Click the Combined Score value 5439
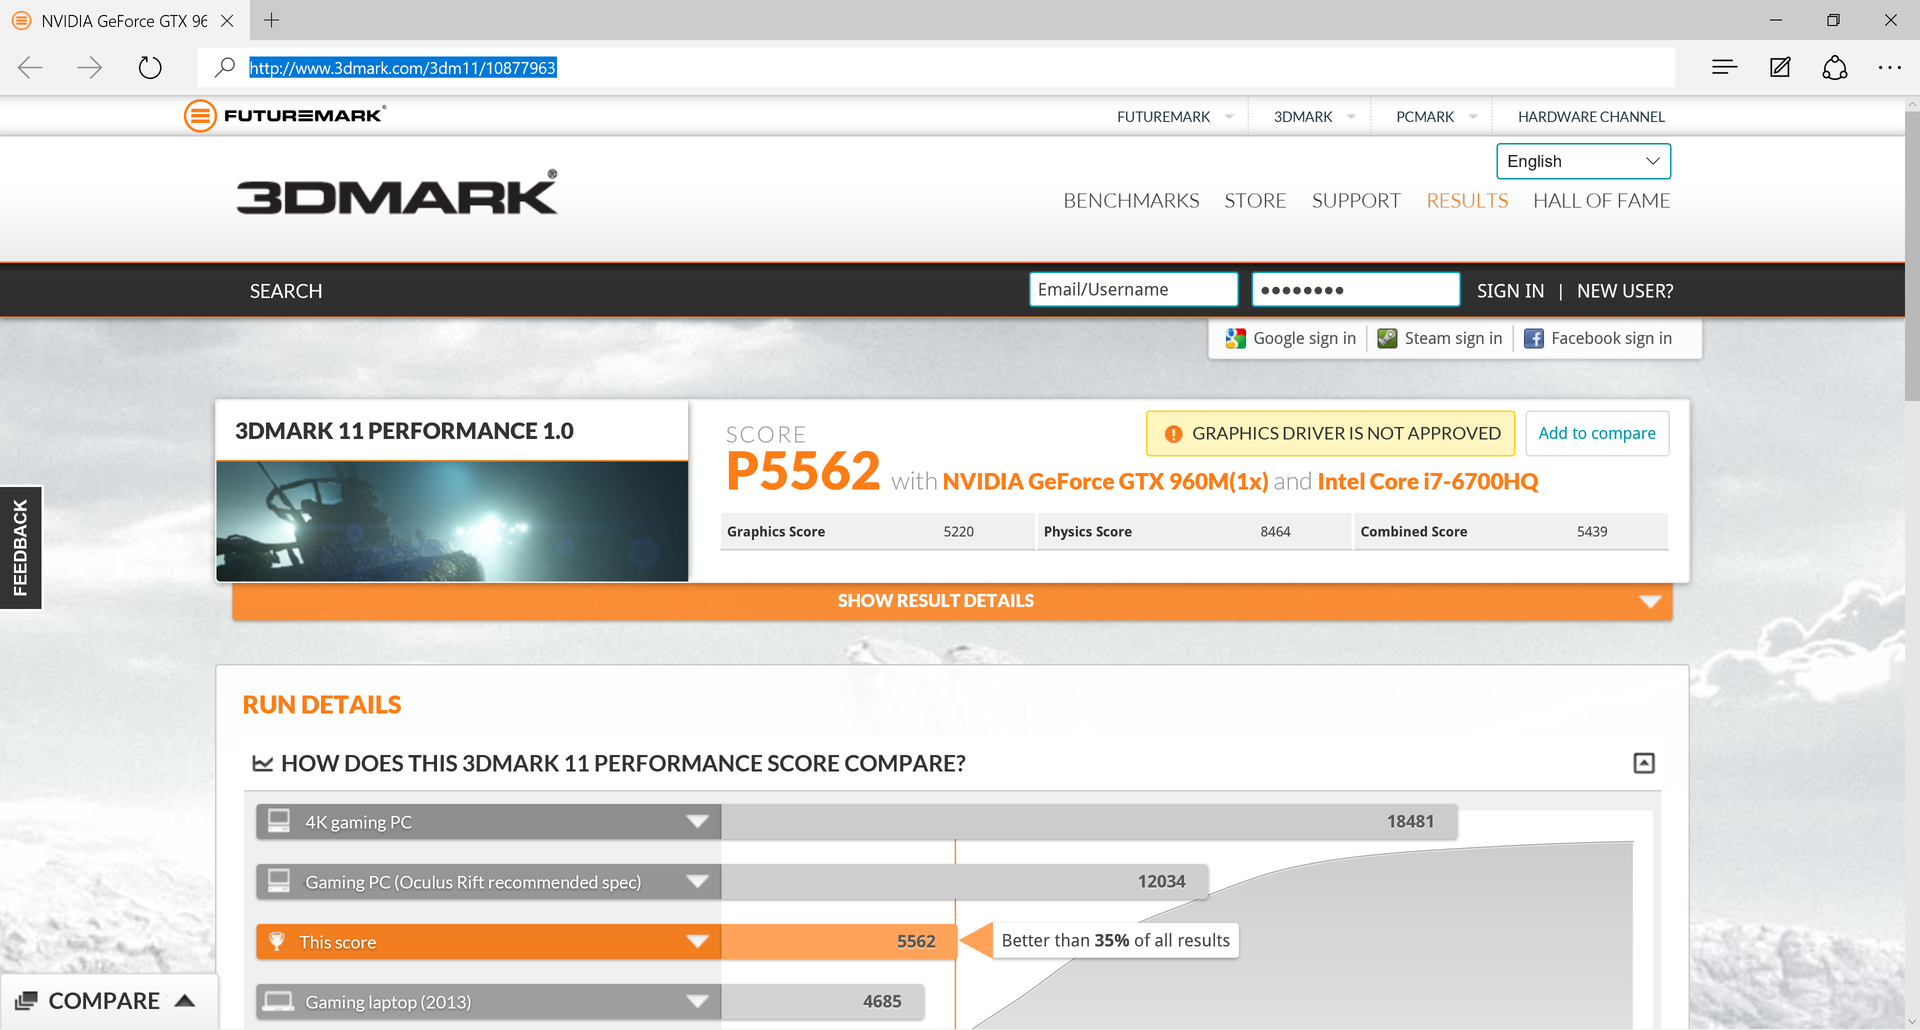Screen dimensions: 1920x1030 (x=1592, y=532)
